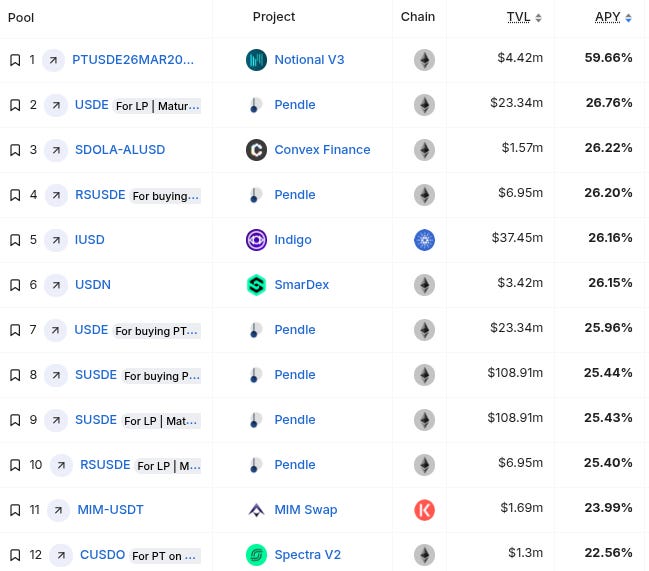This screenshot has height=571, width=649.
Task: Click the Notional V3 project logo
Action: pos(256,60)
